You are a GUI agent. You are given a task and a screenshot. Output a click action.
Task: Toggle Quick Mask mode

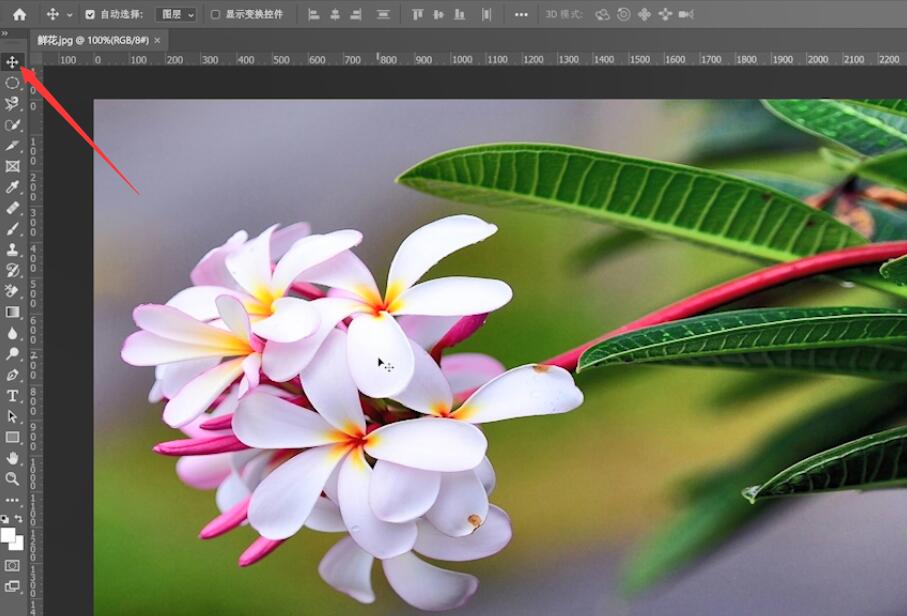[12, 565]
